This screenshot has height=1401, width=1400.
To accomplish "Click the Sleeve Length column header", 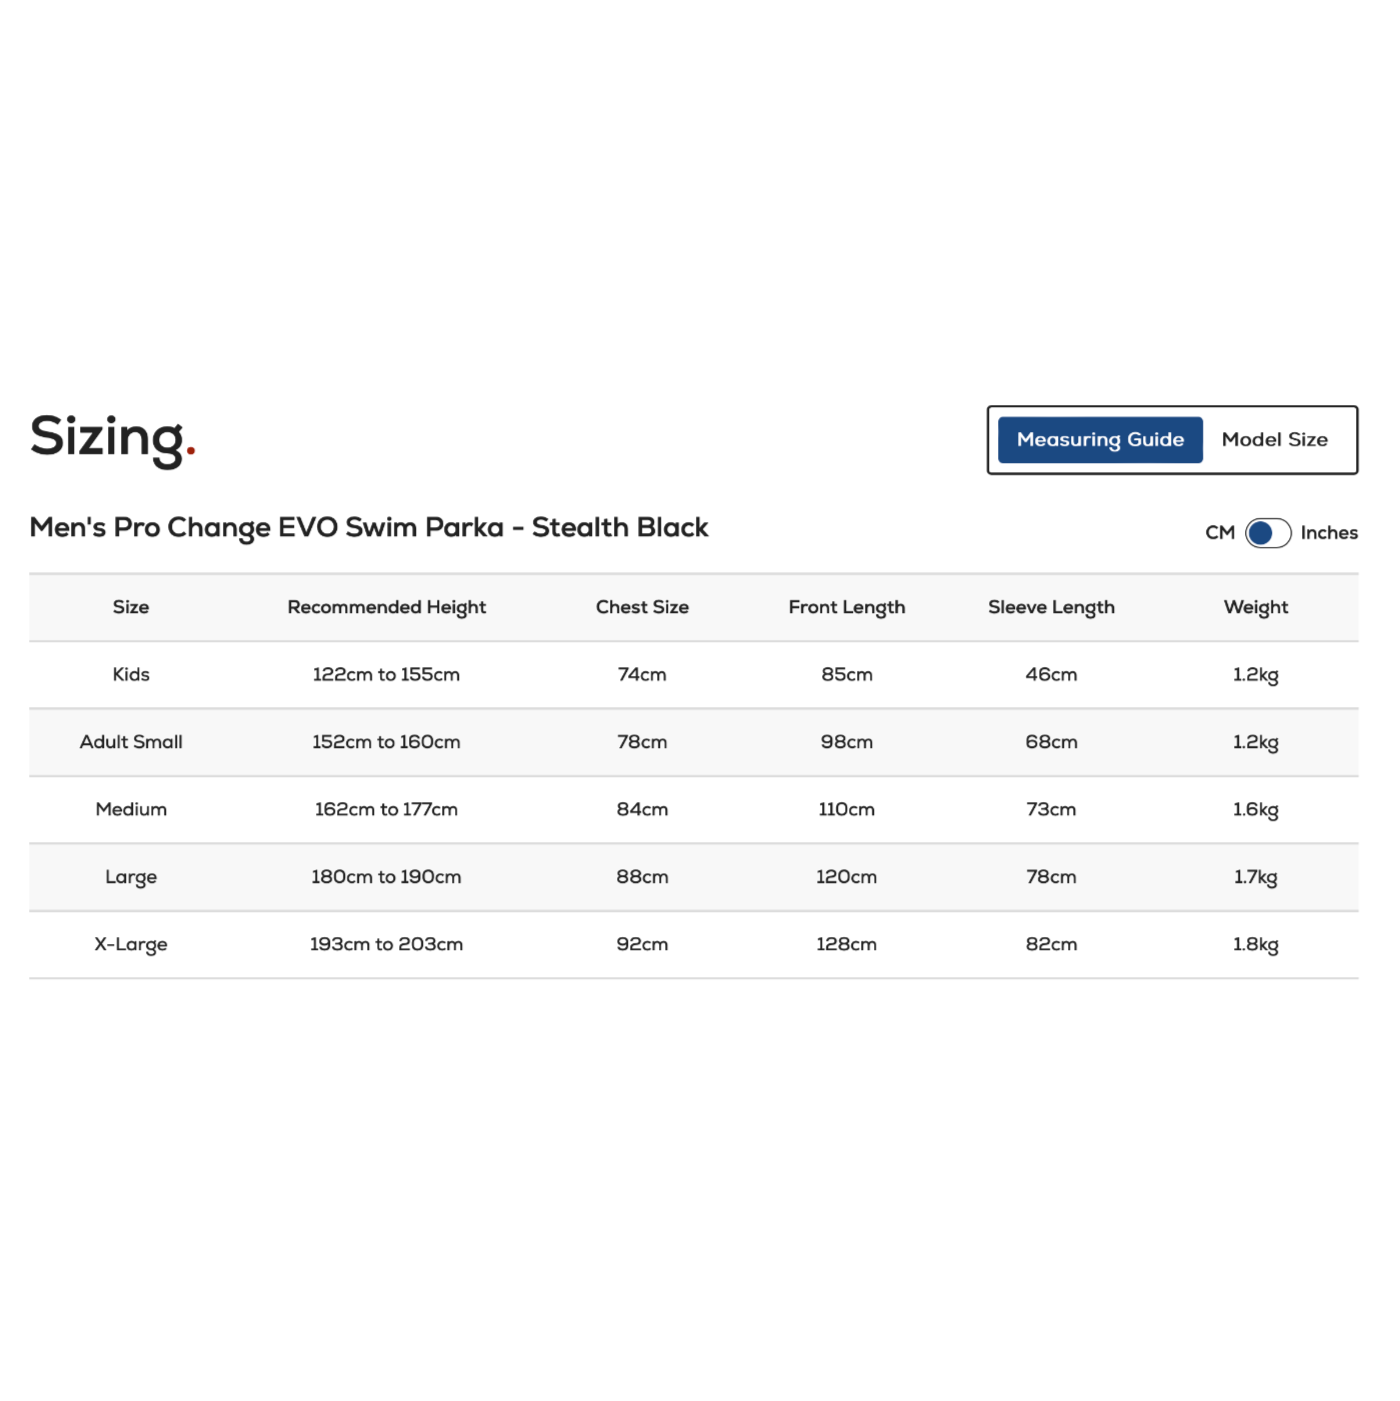I will coord(1051,607).
